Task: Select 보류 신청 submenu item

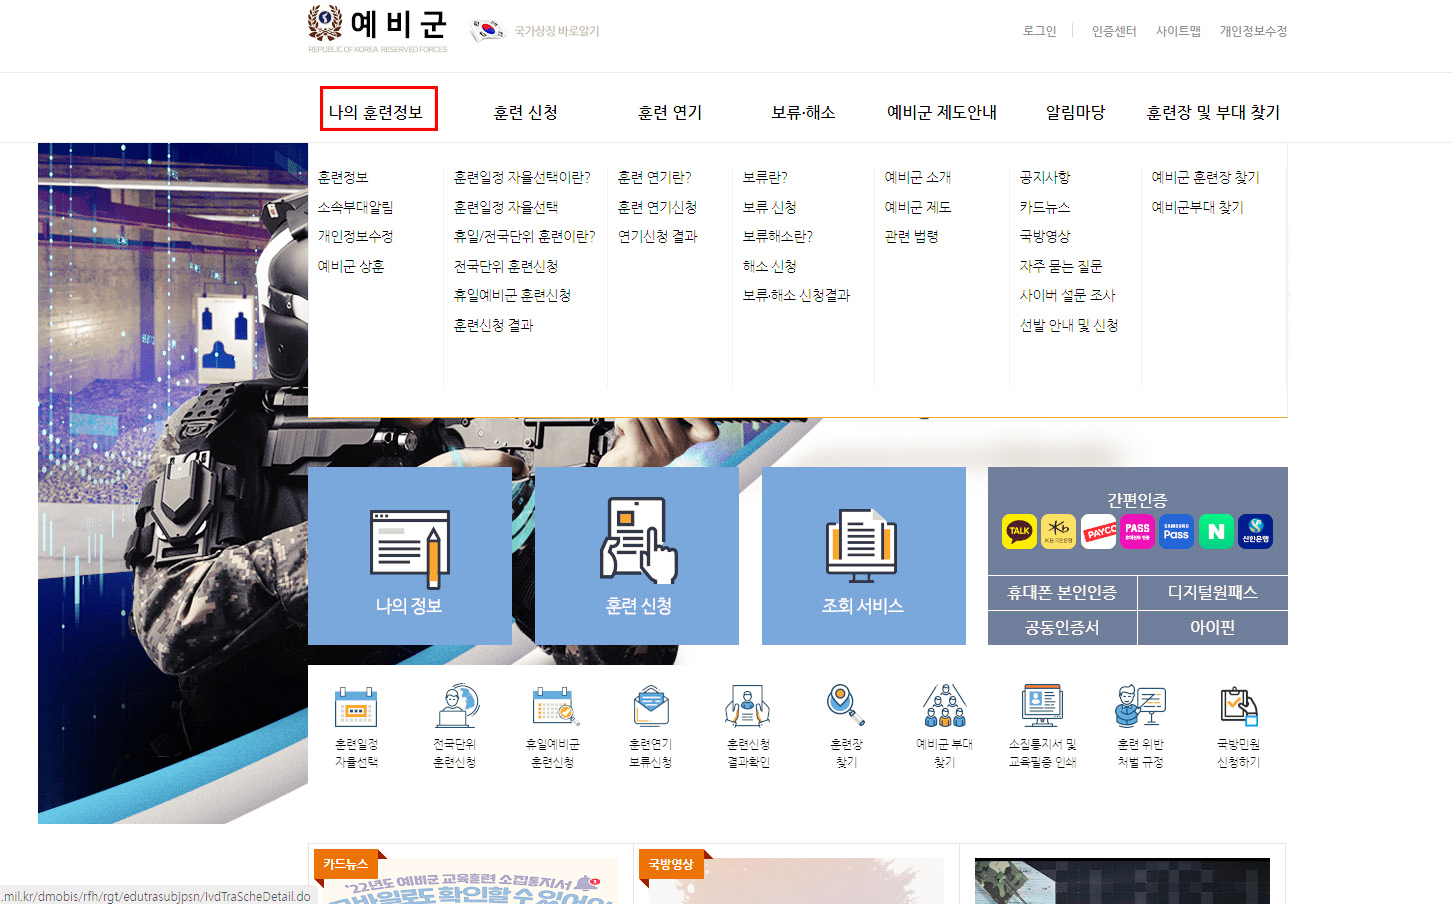Action: (x=769, y=207)
